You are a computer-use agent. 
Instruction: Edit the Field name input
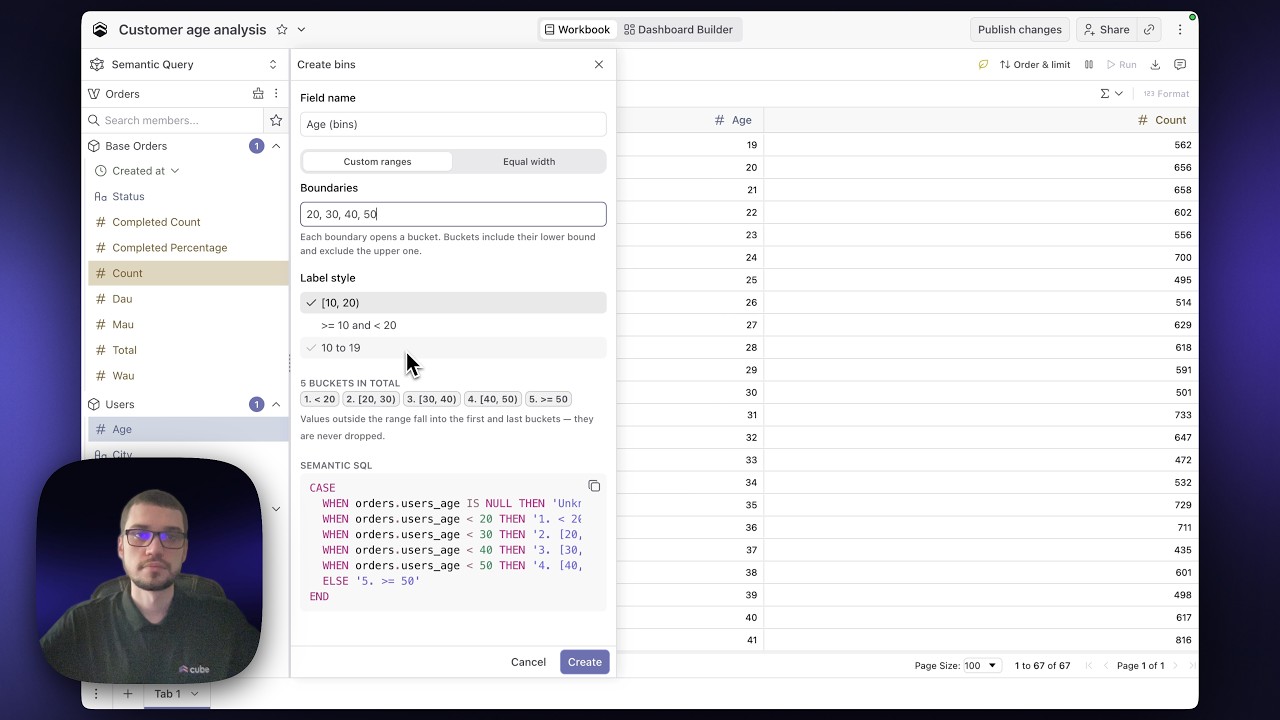[453, 124]
